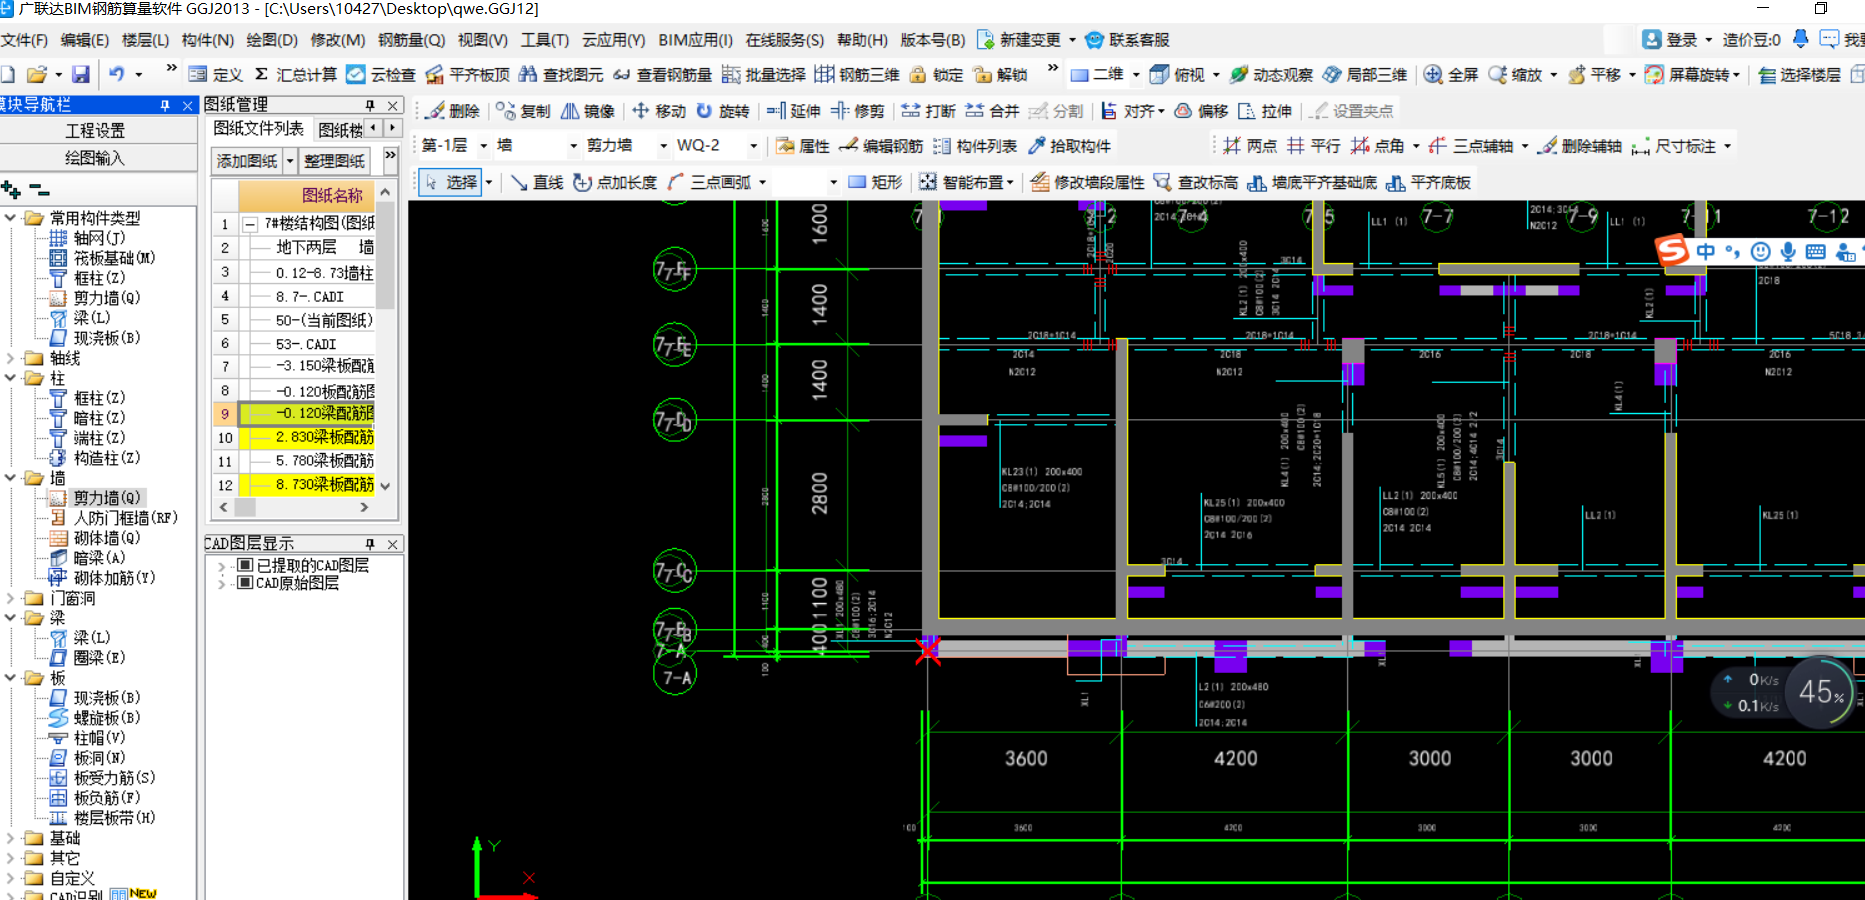Run 汇总计算 summary calculation
The image size is (1865, 900).
coord(296,74)
